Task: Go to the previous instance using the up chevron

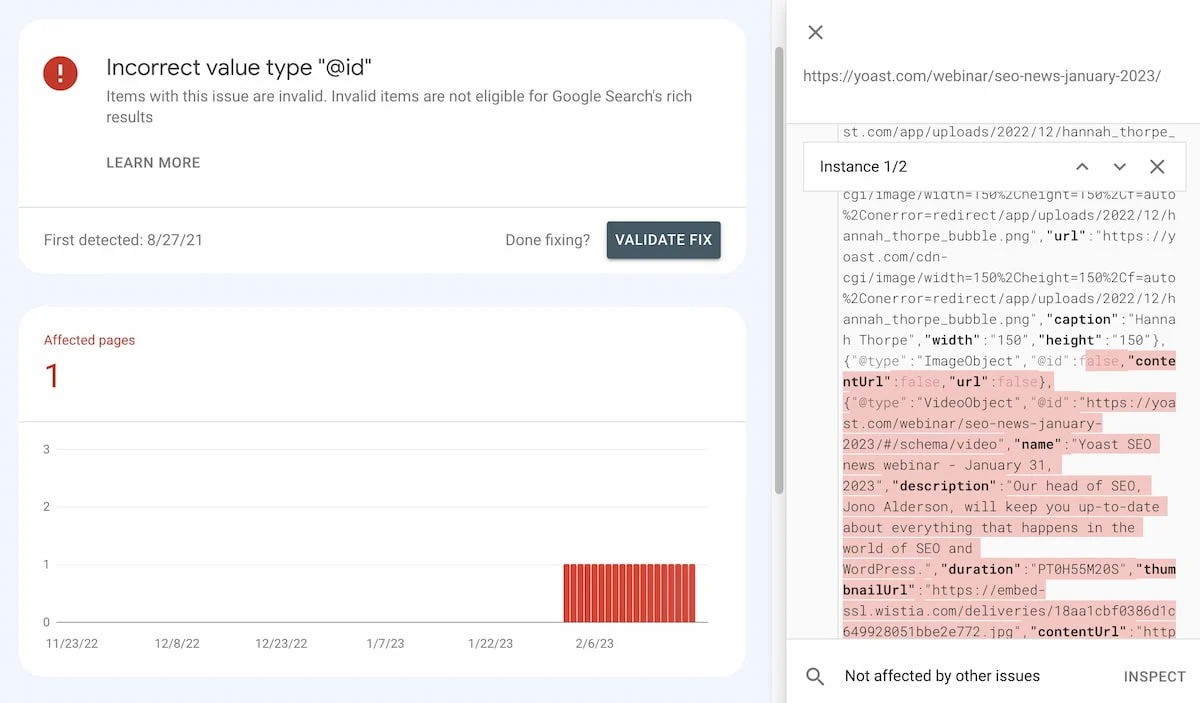Action: click(x=1081, y=166)
